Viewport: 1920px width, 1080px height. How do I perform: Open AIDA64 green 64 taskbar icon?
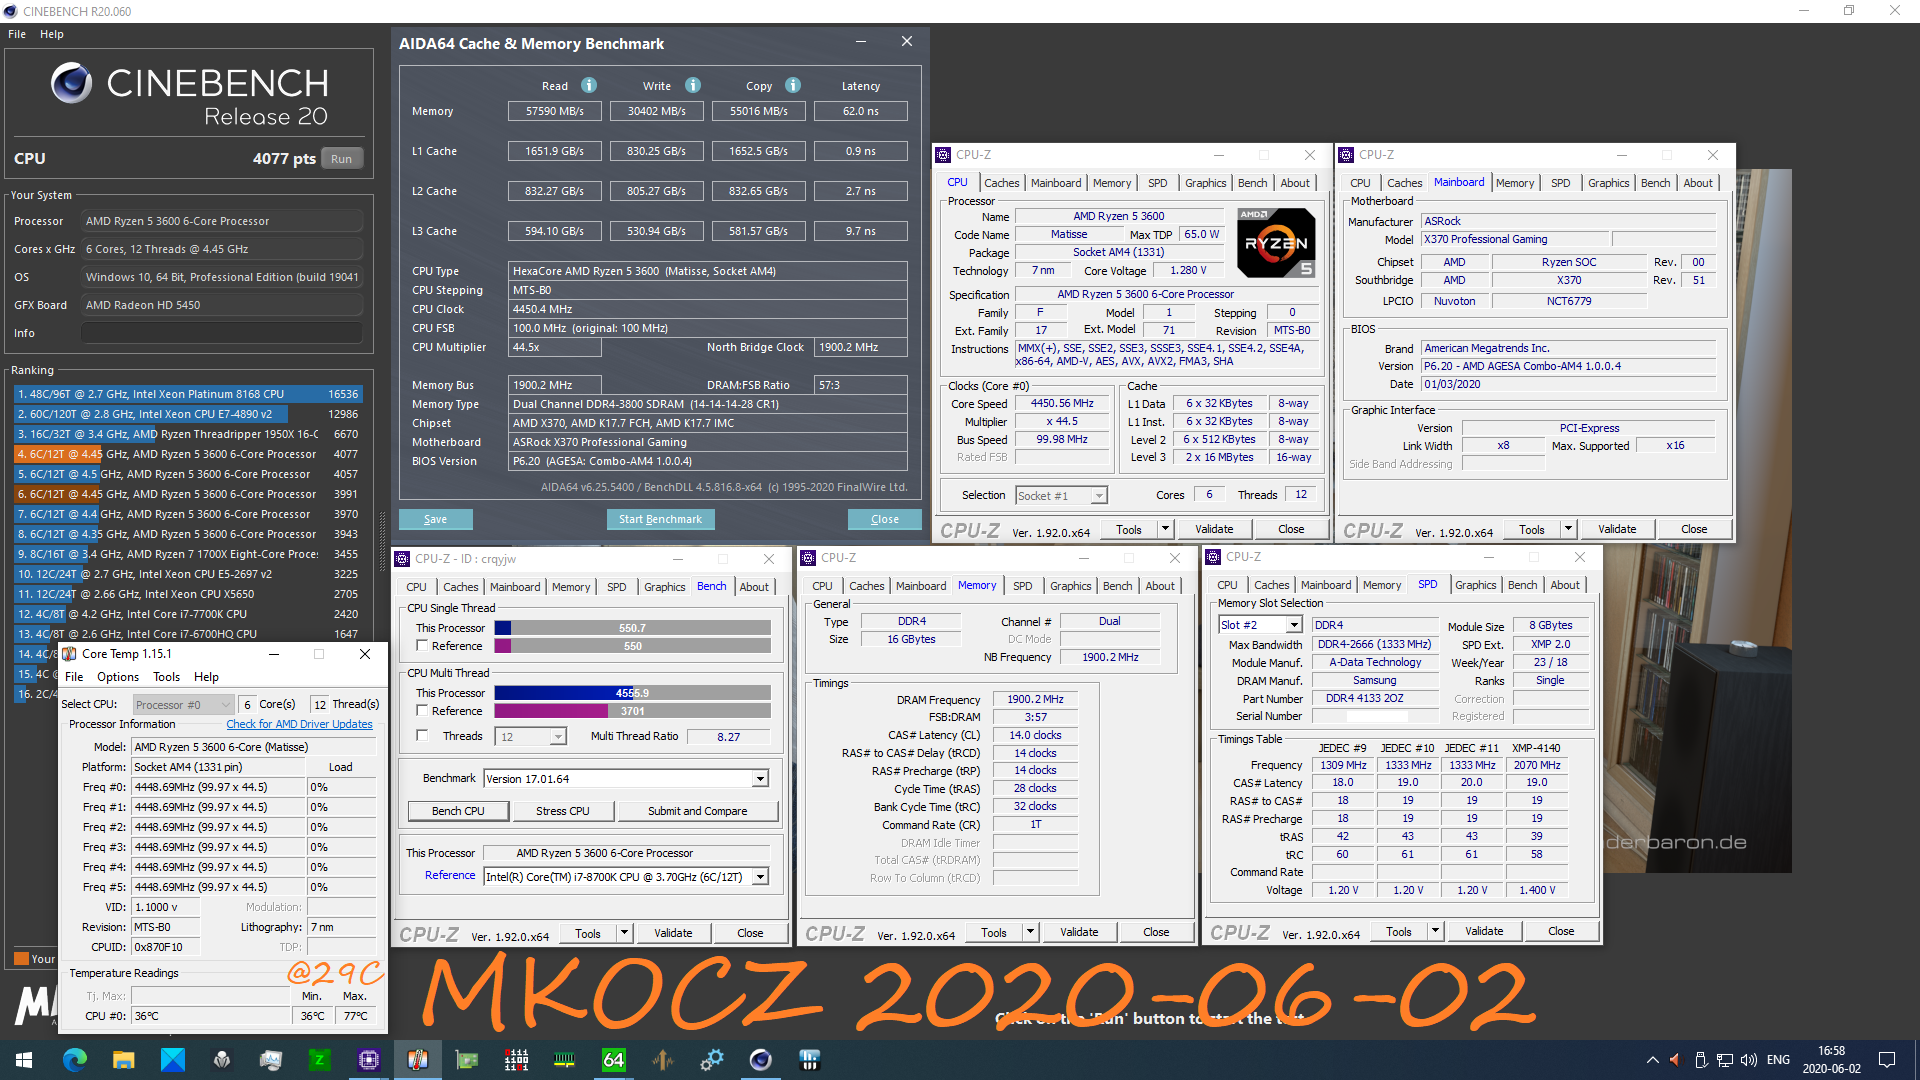(x=614, y=1060)
